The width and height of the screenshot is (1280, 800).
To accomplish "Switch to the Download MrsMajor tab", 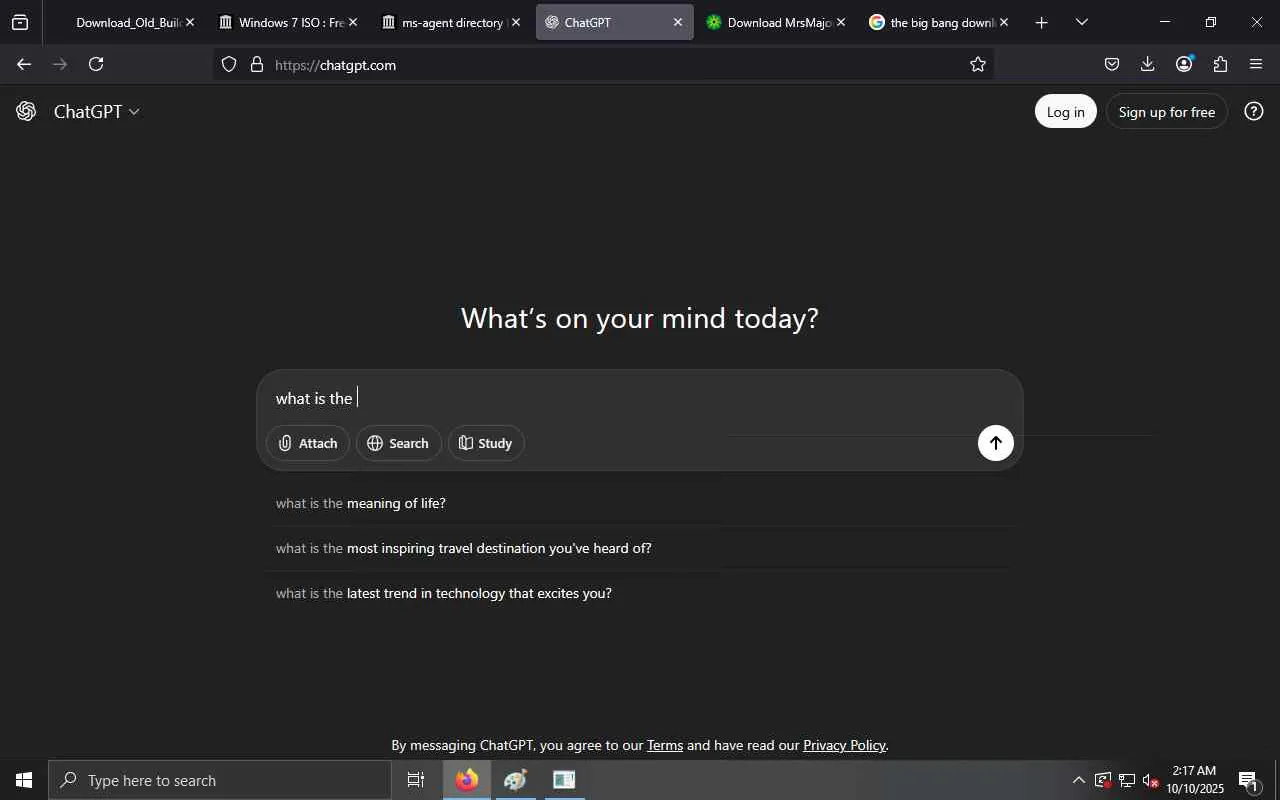I will click(777, 22).
